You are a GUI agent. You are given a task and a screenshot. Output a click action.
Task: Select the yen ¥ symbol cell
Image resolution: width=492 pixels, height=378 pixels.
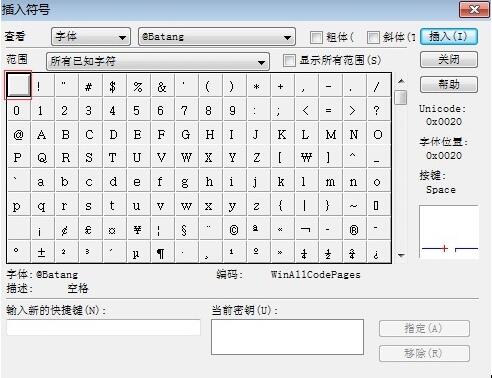pyautogui.click(x=138, y=229)
